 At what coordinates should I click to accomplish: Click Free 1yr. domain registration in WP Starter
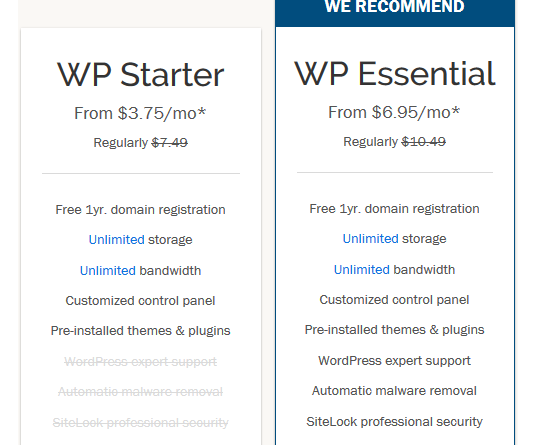click(140, 210)
